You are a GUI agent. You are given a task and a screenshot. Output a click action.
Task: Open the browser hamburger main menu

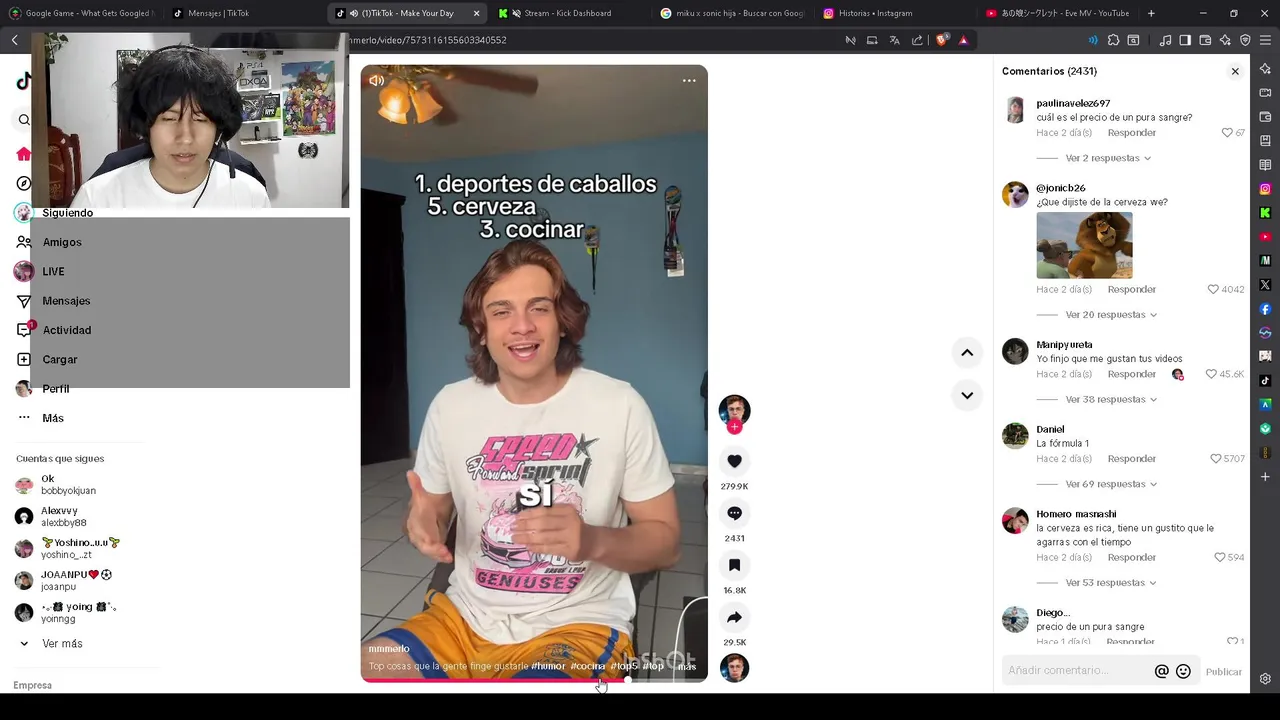pos(1265,40)
